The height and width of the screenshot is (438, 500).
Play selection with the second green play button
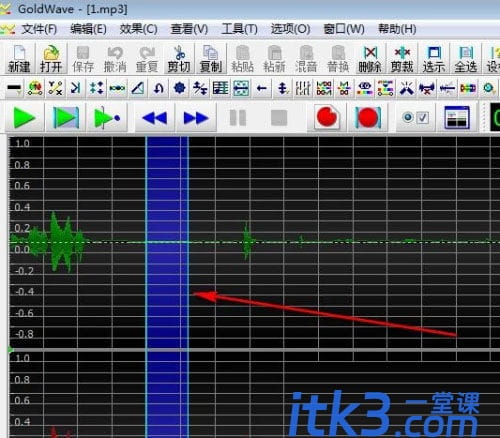point(66,118)
